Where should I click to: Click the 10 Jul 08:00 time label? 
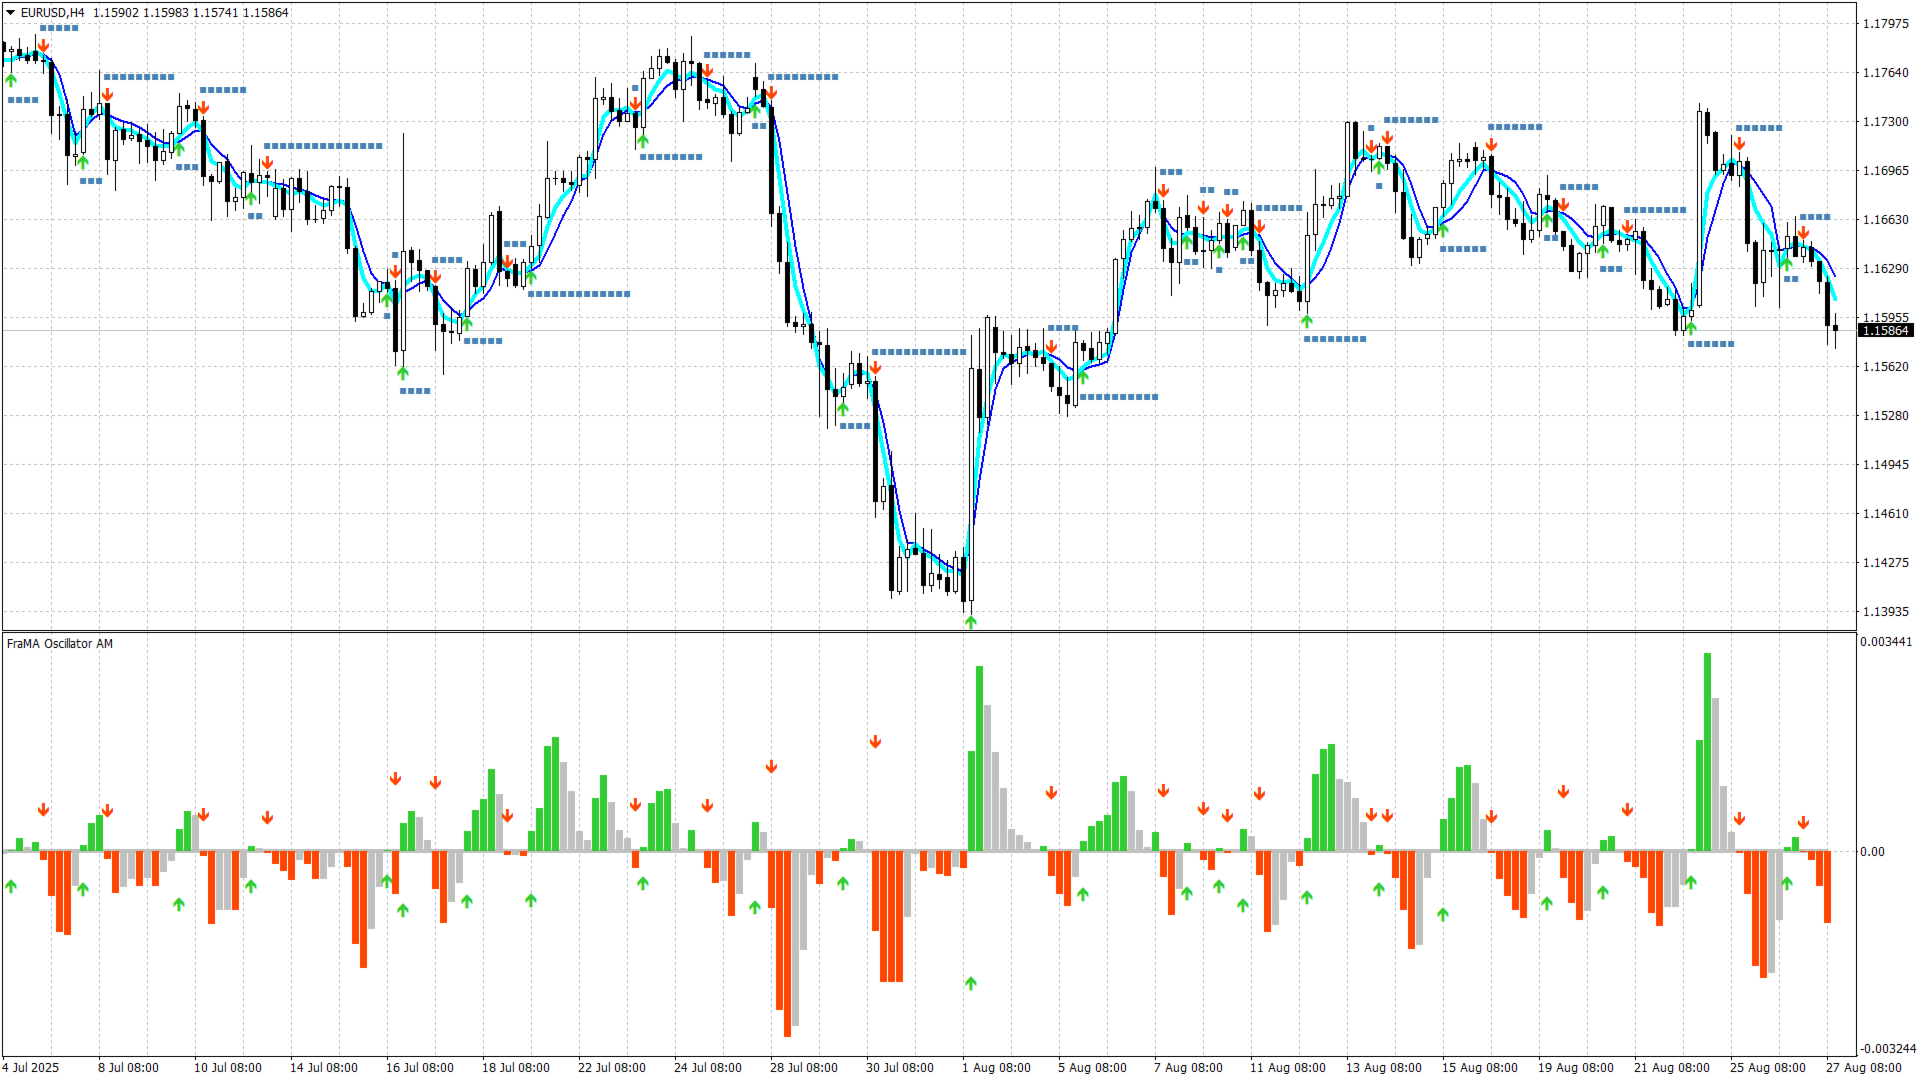(x=228, y=1068)
